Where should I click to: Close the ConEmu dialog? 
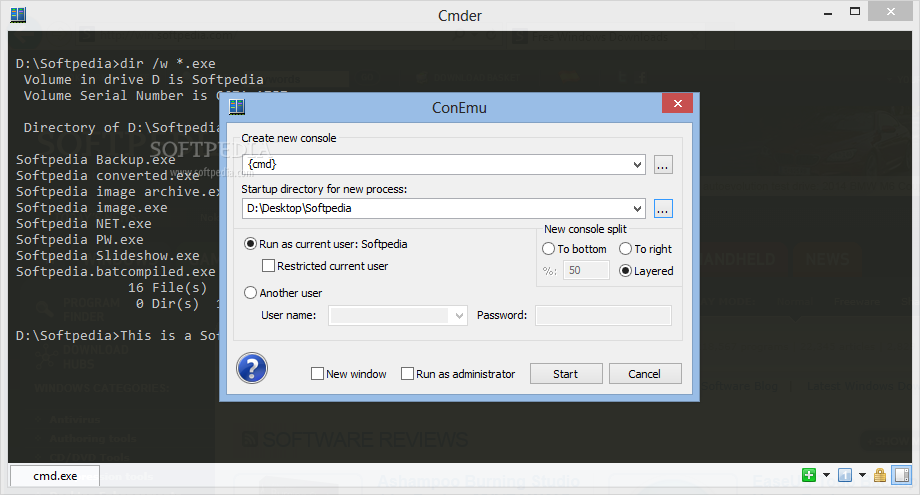[677, 103]
